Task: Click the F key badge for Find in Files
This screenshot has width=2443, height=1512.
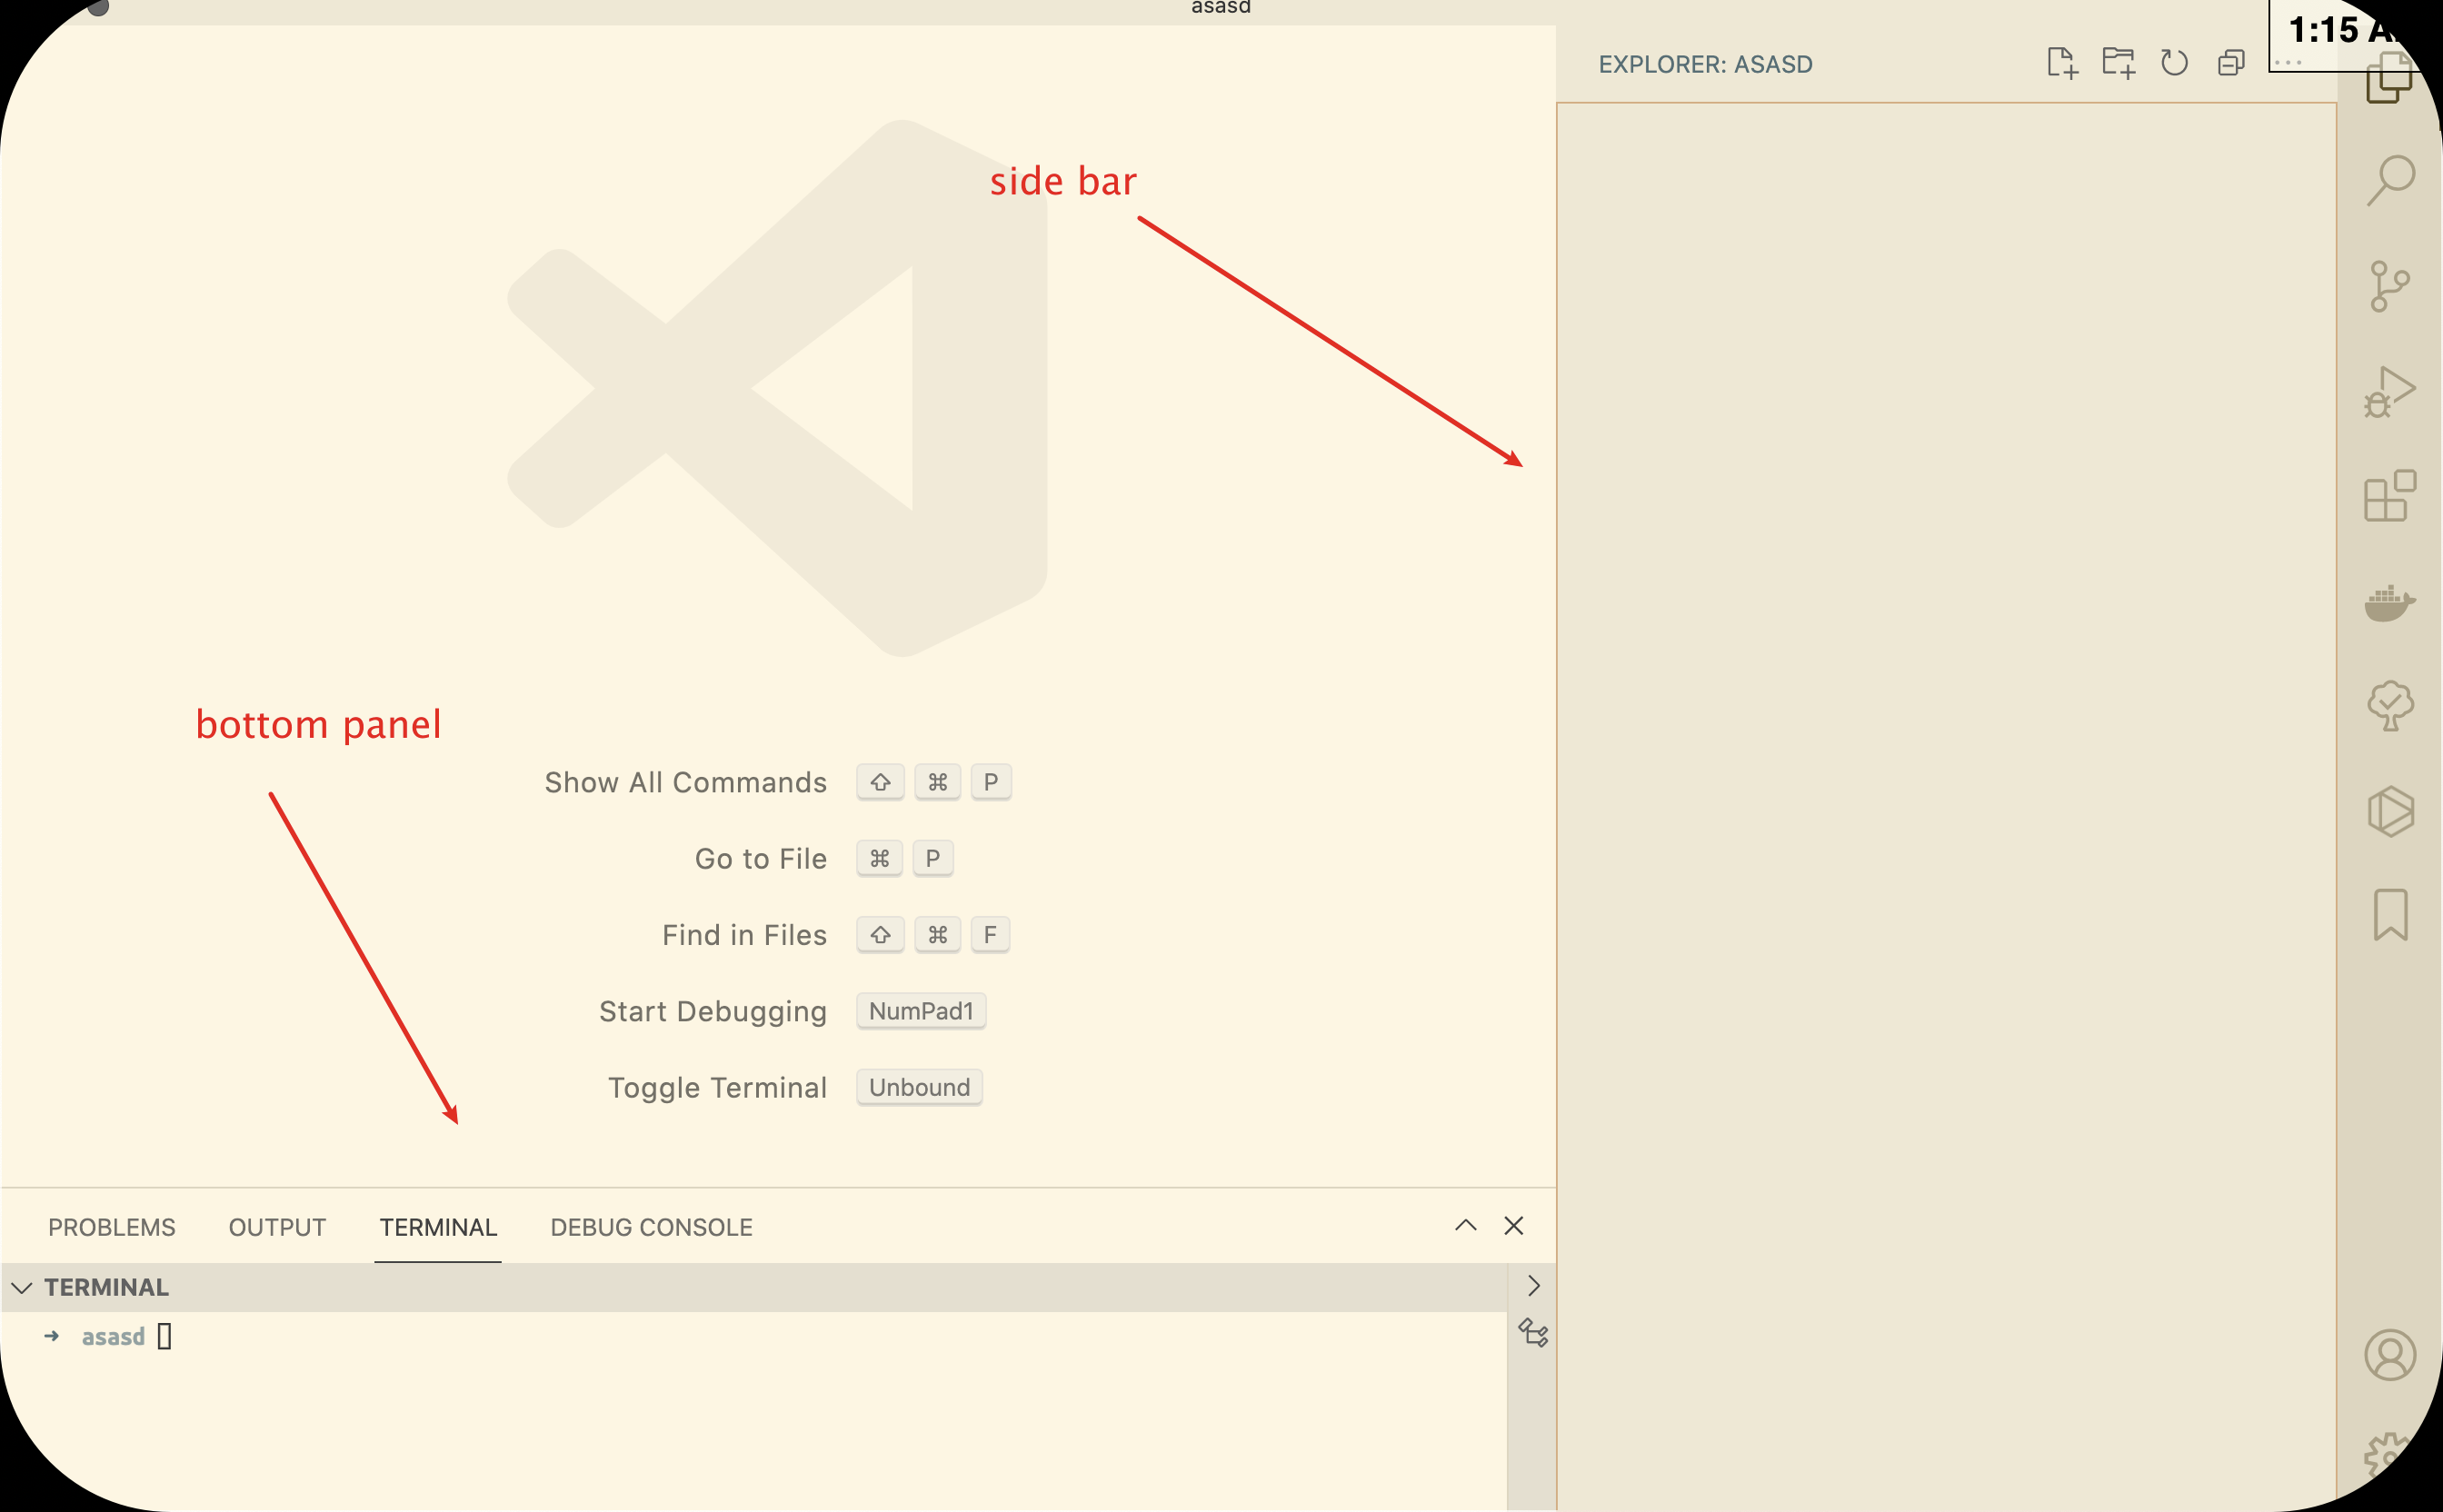Action: [990, 935]
